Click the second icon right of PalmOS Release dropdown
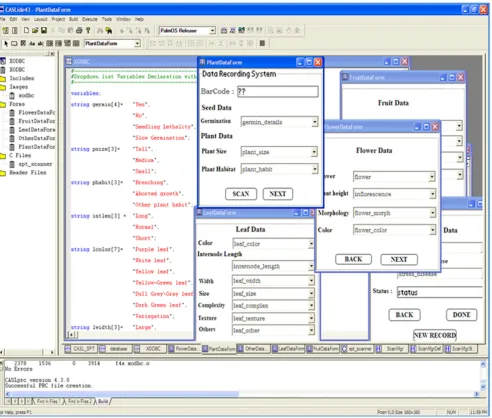Screen dimensions: 492x418 tap(233, 31)
